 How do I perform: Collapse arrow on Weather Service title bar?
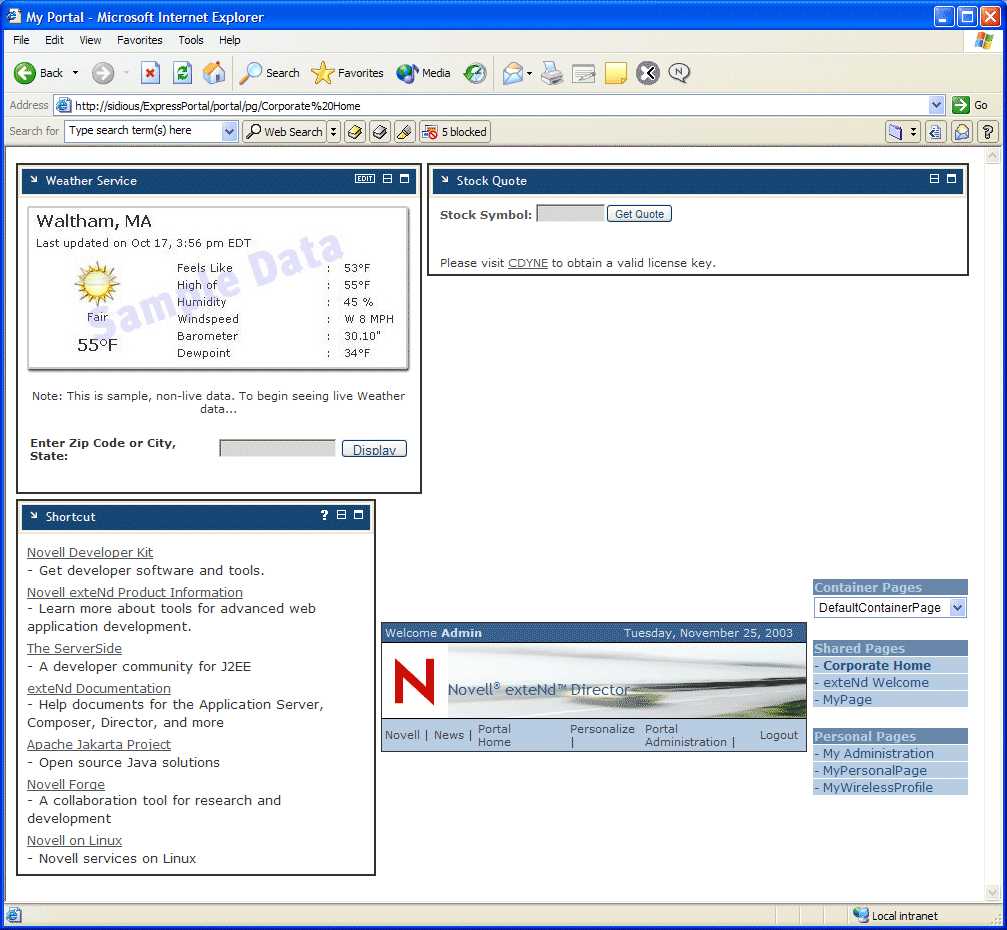(34, 179)
